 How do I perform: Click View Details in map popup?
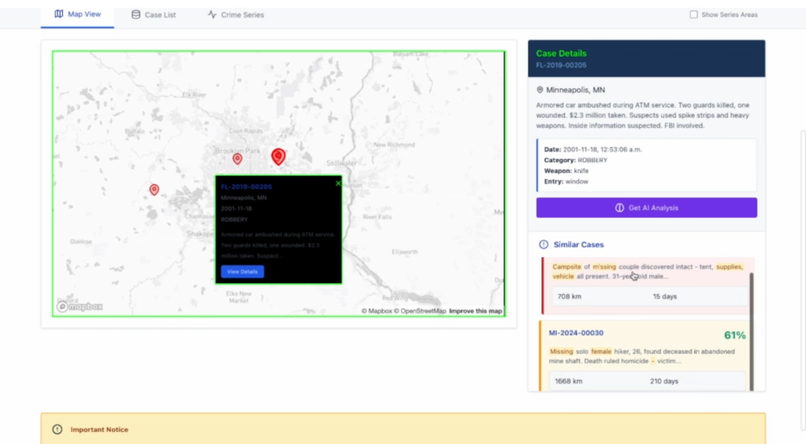pyautogui.click(x=242, y=271)
